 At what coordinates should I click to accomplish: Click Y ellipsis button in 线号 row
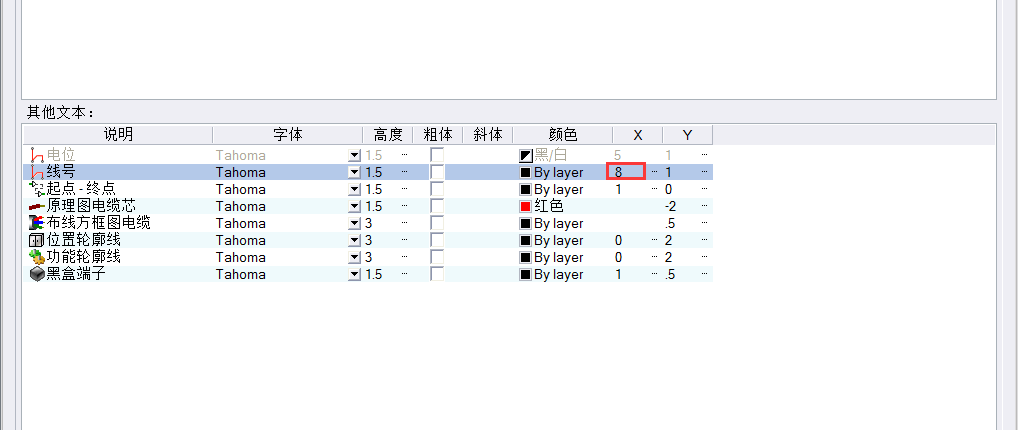704,172
